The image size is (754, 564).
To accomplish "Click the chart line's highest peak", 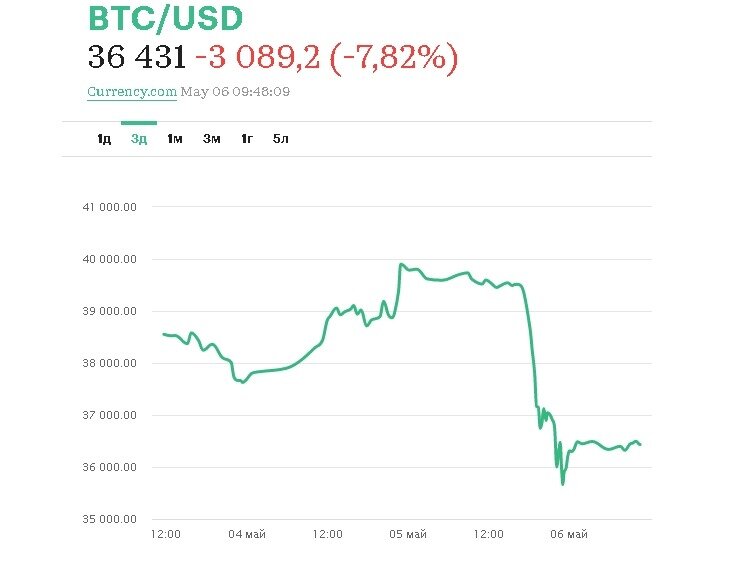I will [401, 265].
